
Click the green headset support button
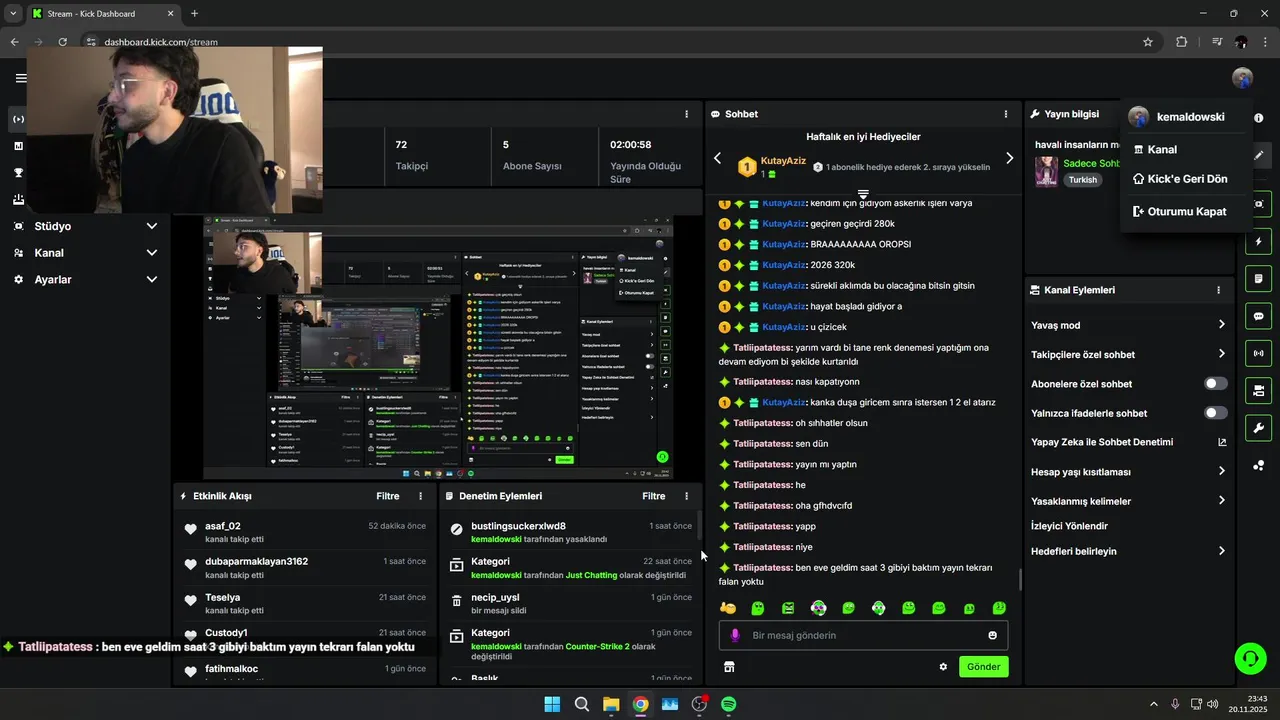(1250, 658)
